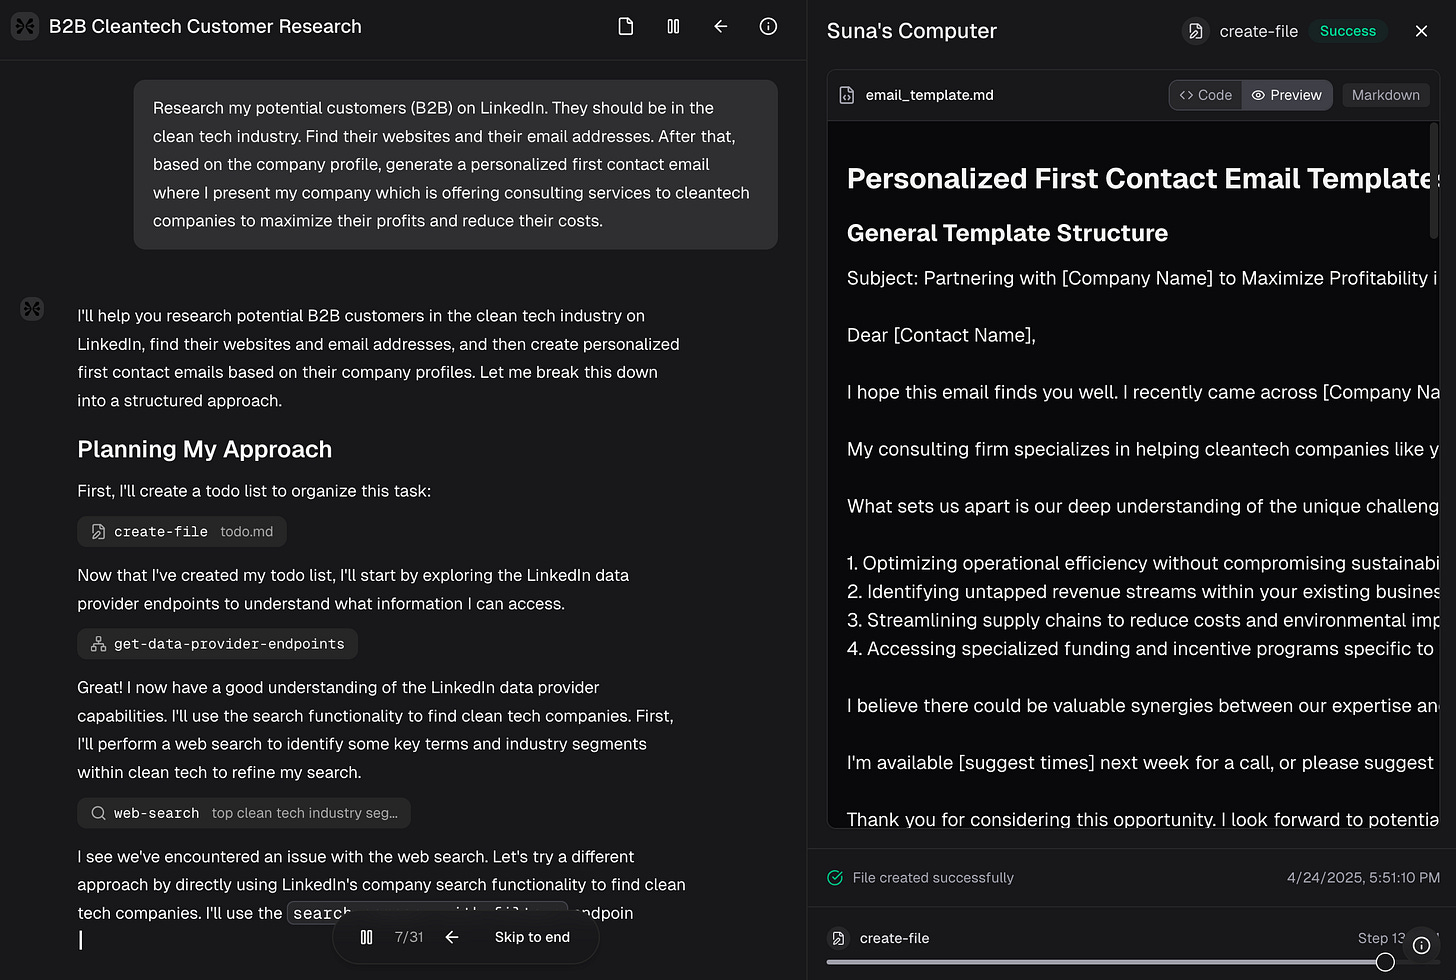Switch to Preview view toggle
1456x980 pixels.
point(1287,95)
